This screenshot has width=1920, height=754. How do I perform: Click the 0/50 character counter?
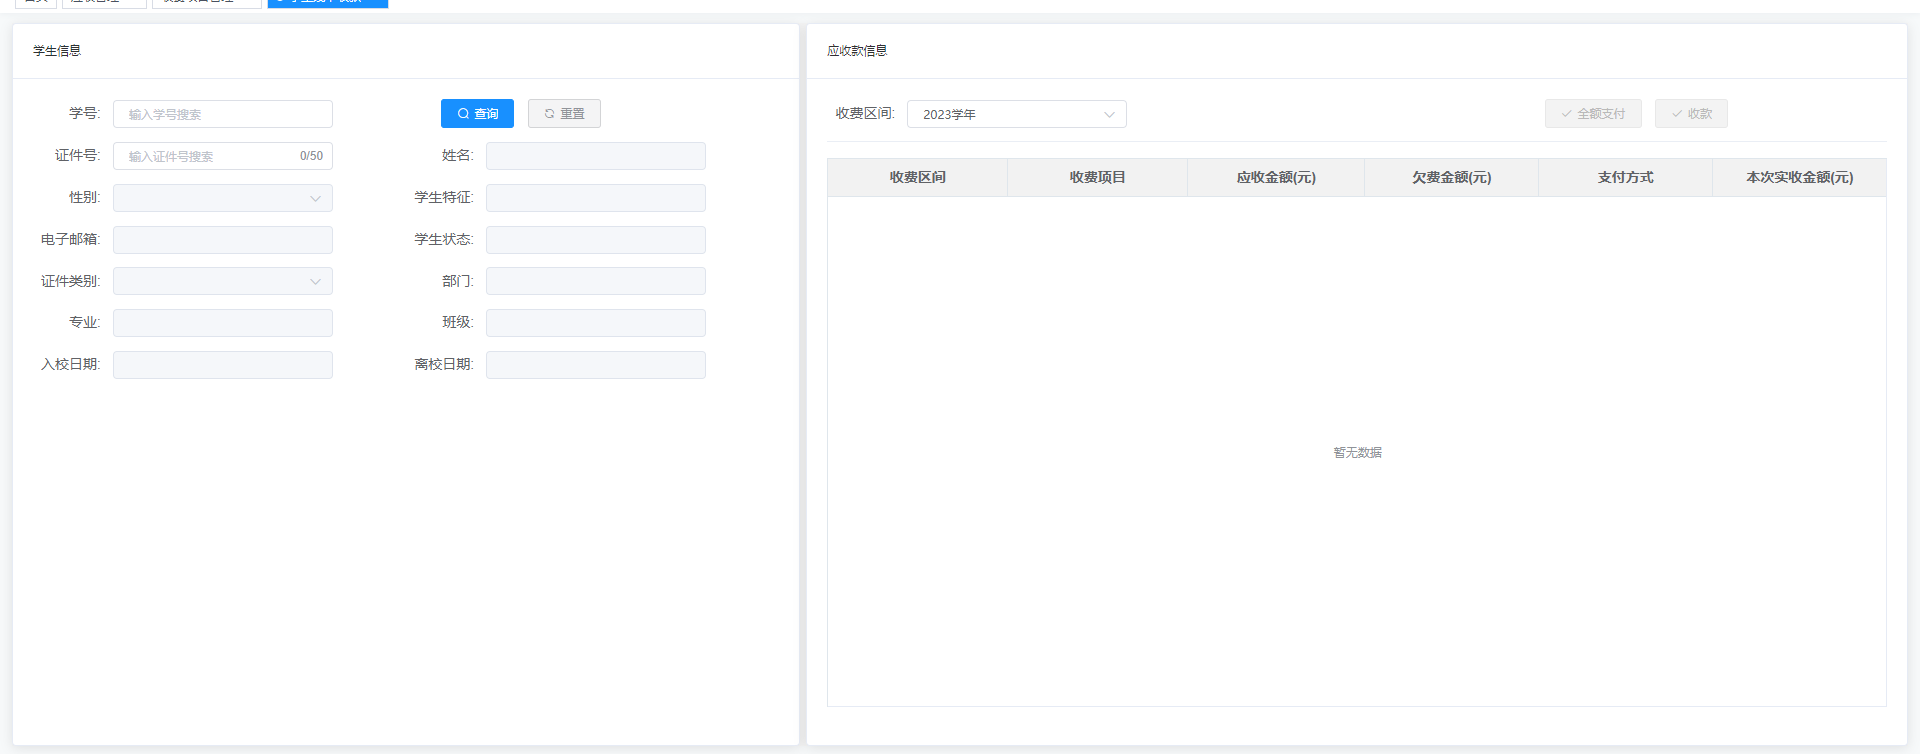pyautogui.click(x=311, y=156)
